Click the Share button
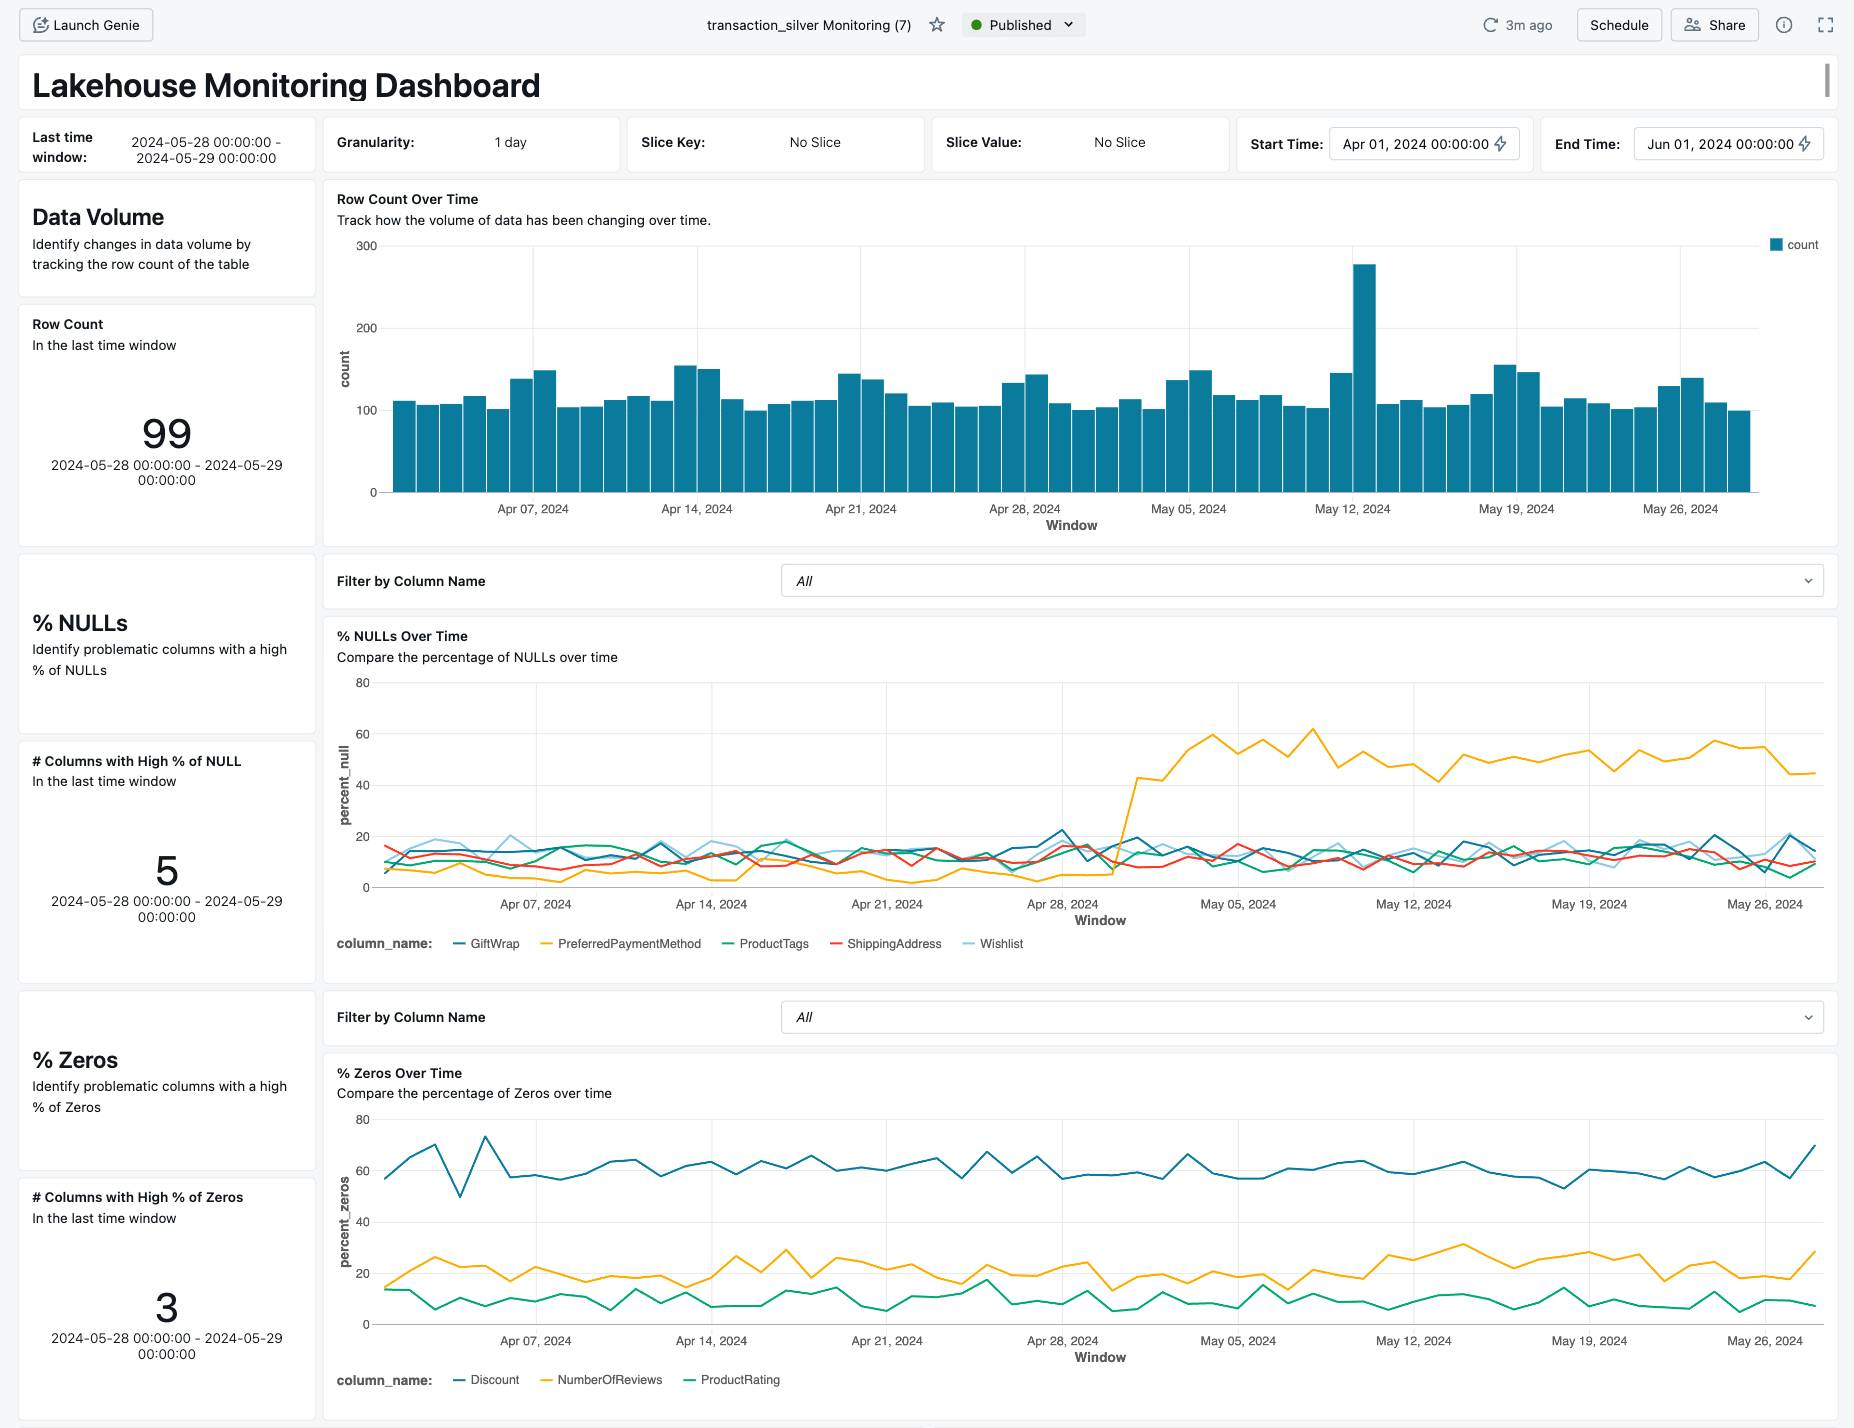 coord(1714,25)
